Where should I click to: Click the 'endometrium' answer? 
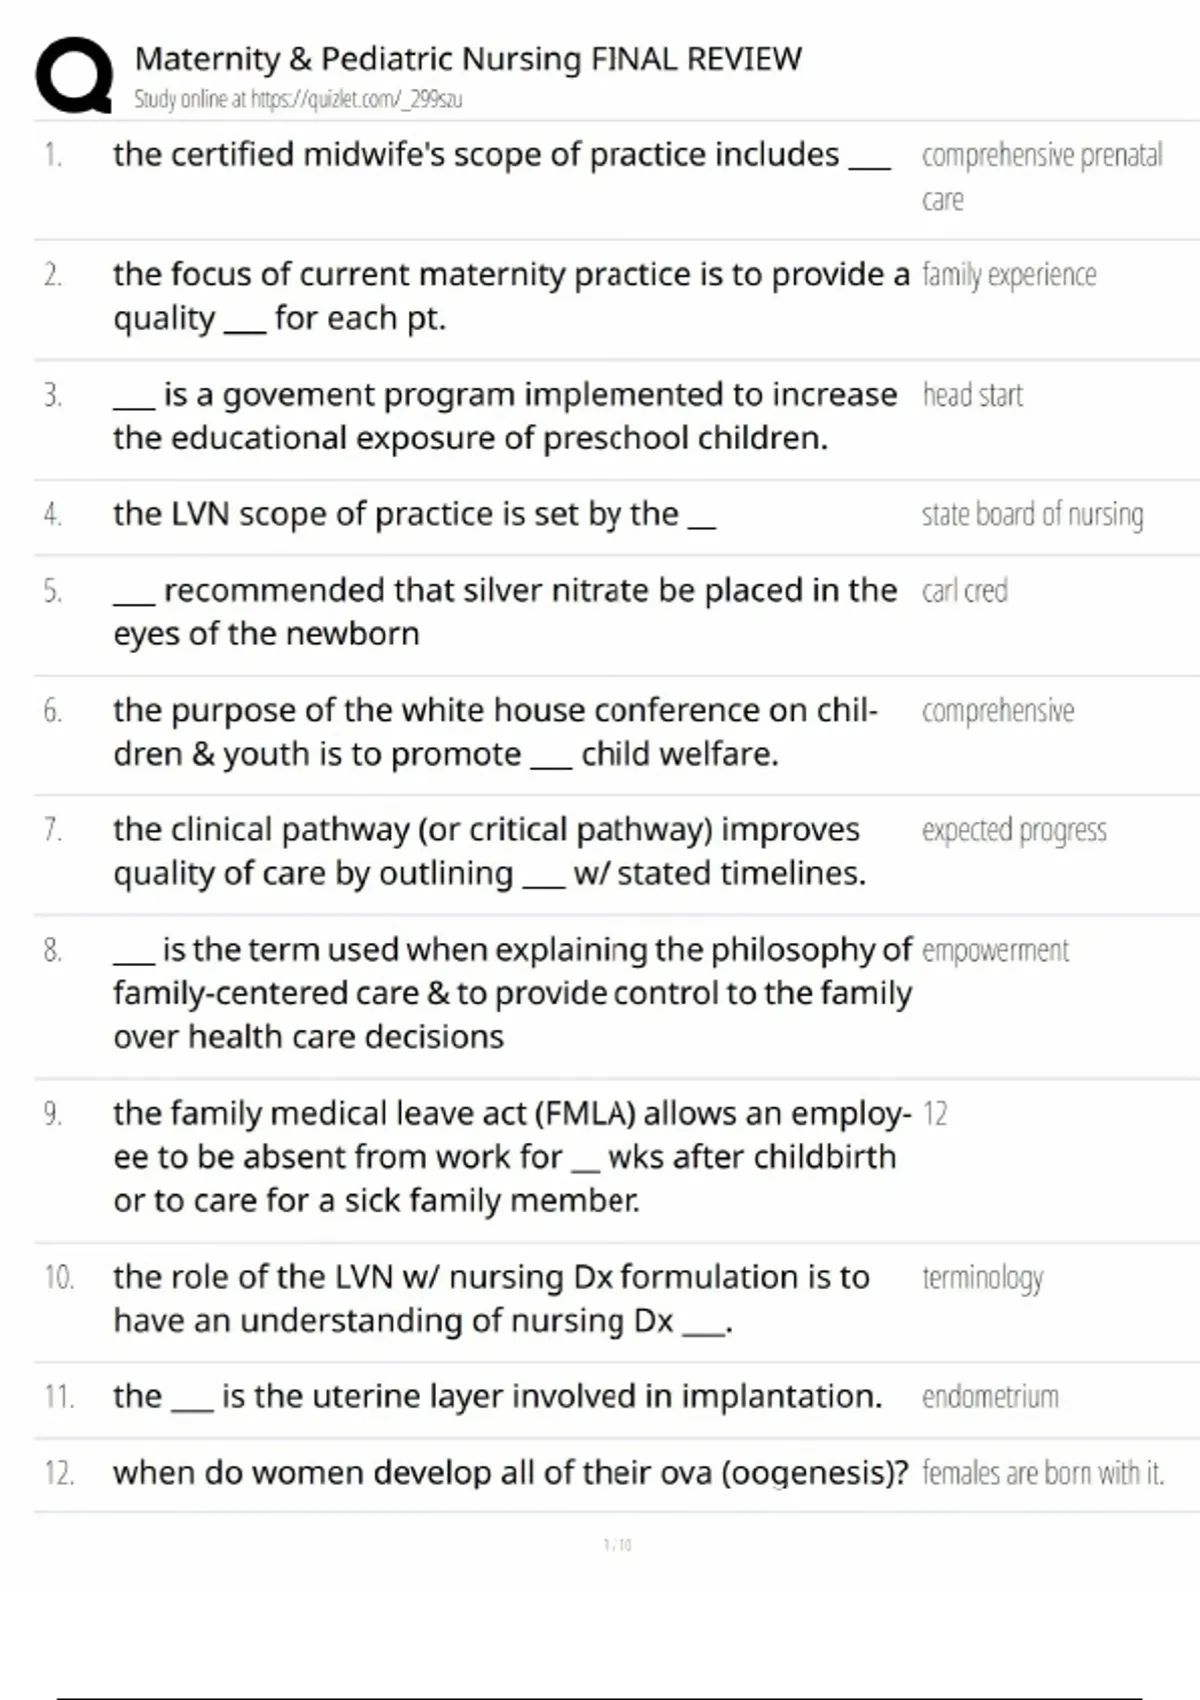click(990, 1397)
